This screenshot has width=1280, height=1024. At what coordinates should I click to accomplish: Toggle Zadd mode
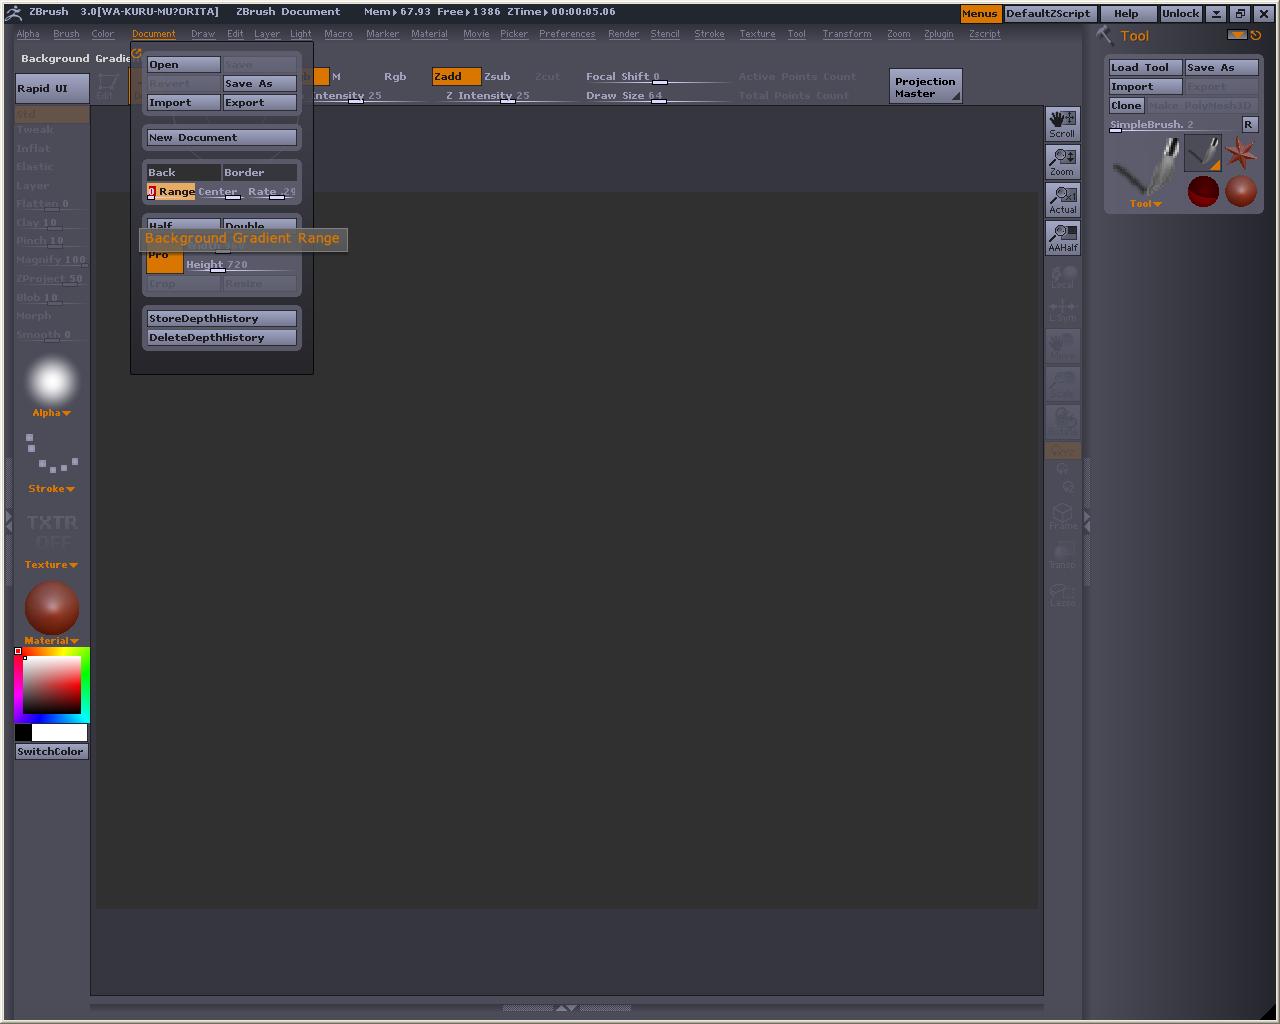coord(456,77)
